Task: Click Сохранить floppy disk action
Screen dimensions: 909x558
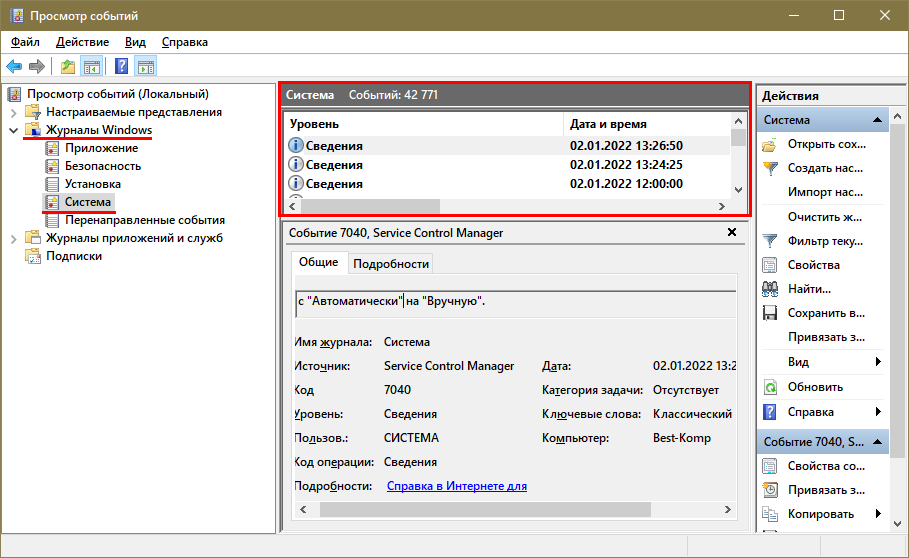Action: (x=824, y=313)
